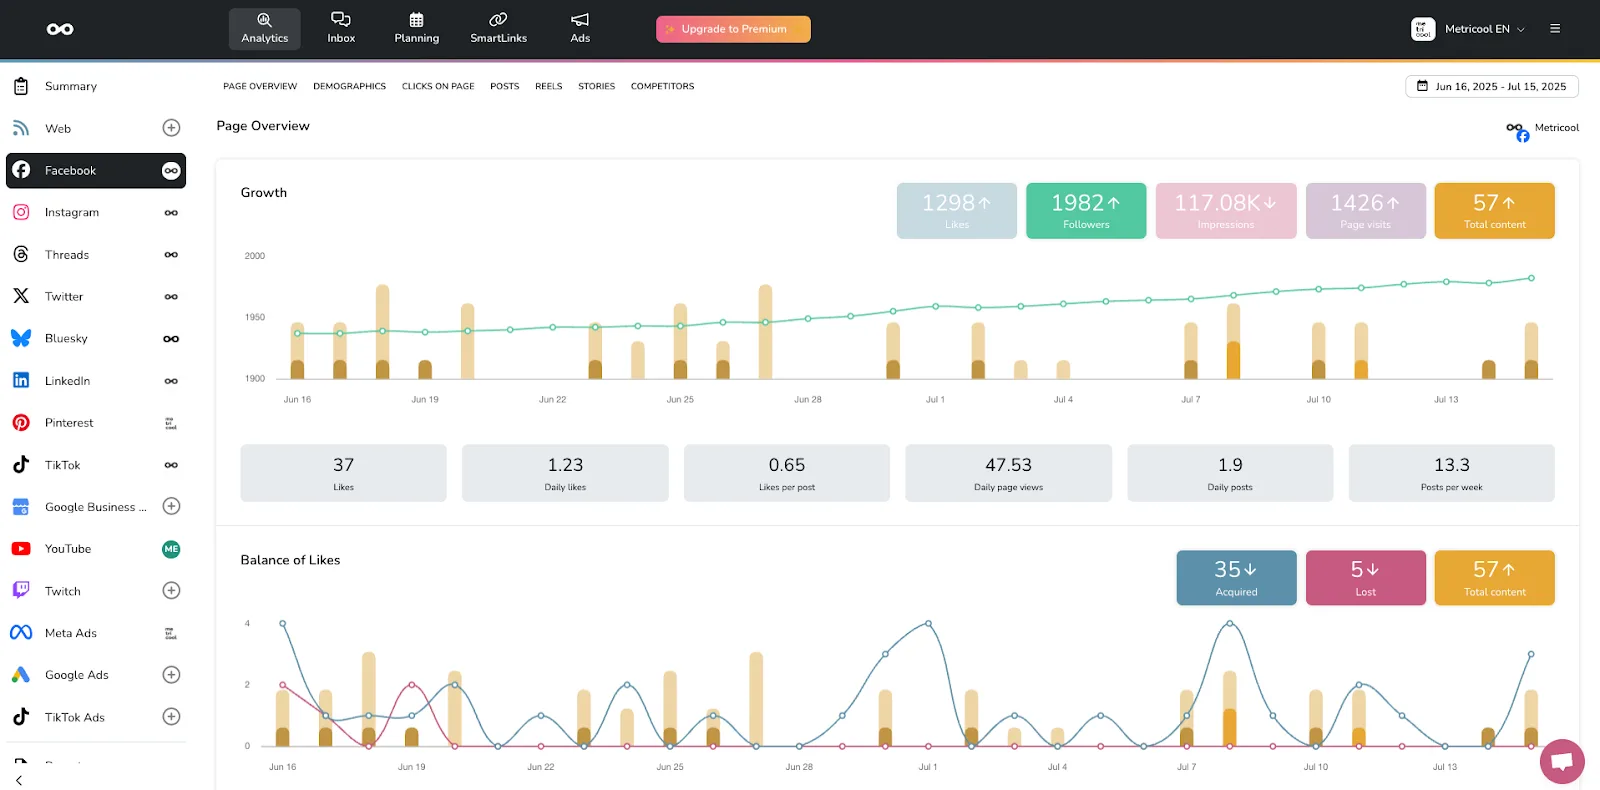Add a Web connection with plus button
The width and height of the screenshot is (1600, 790).
pos(171,128)
